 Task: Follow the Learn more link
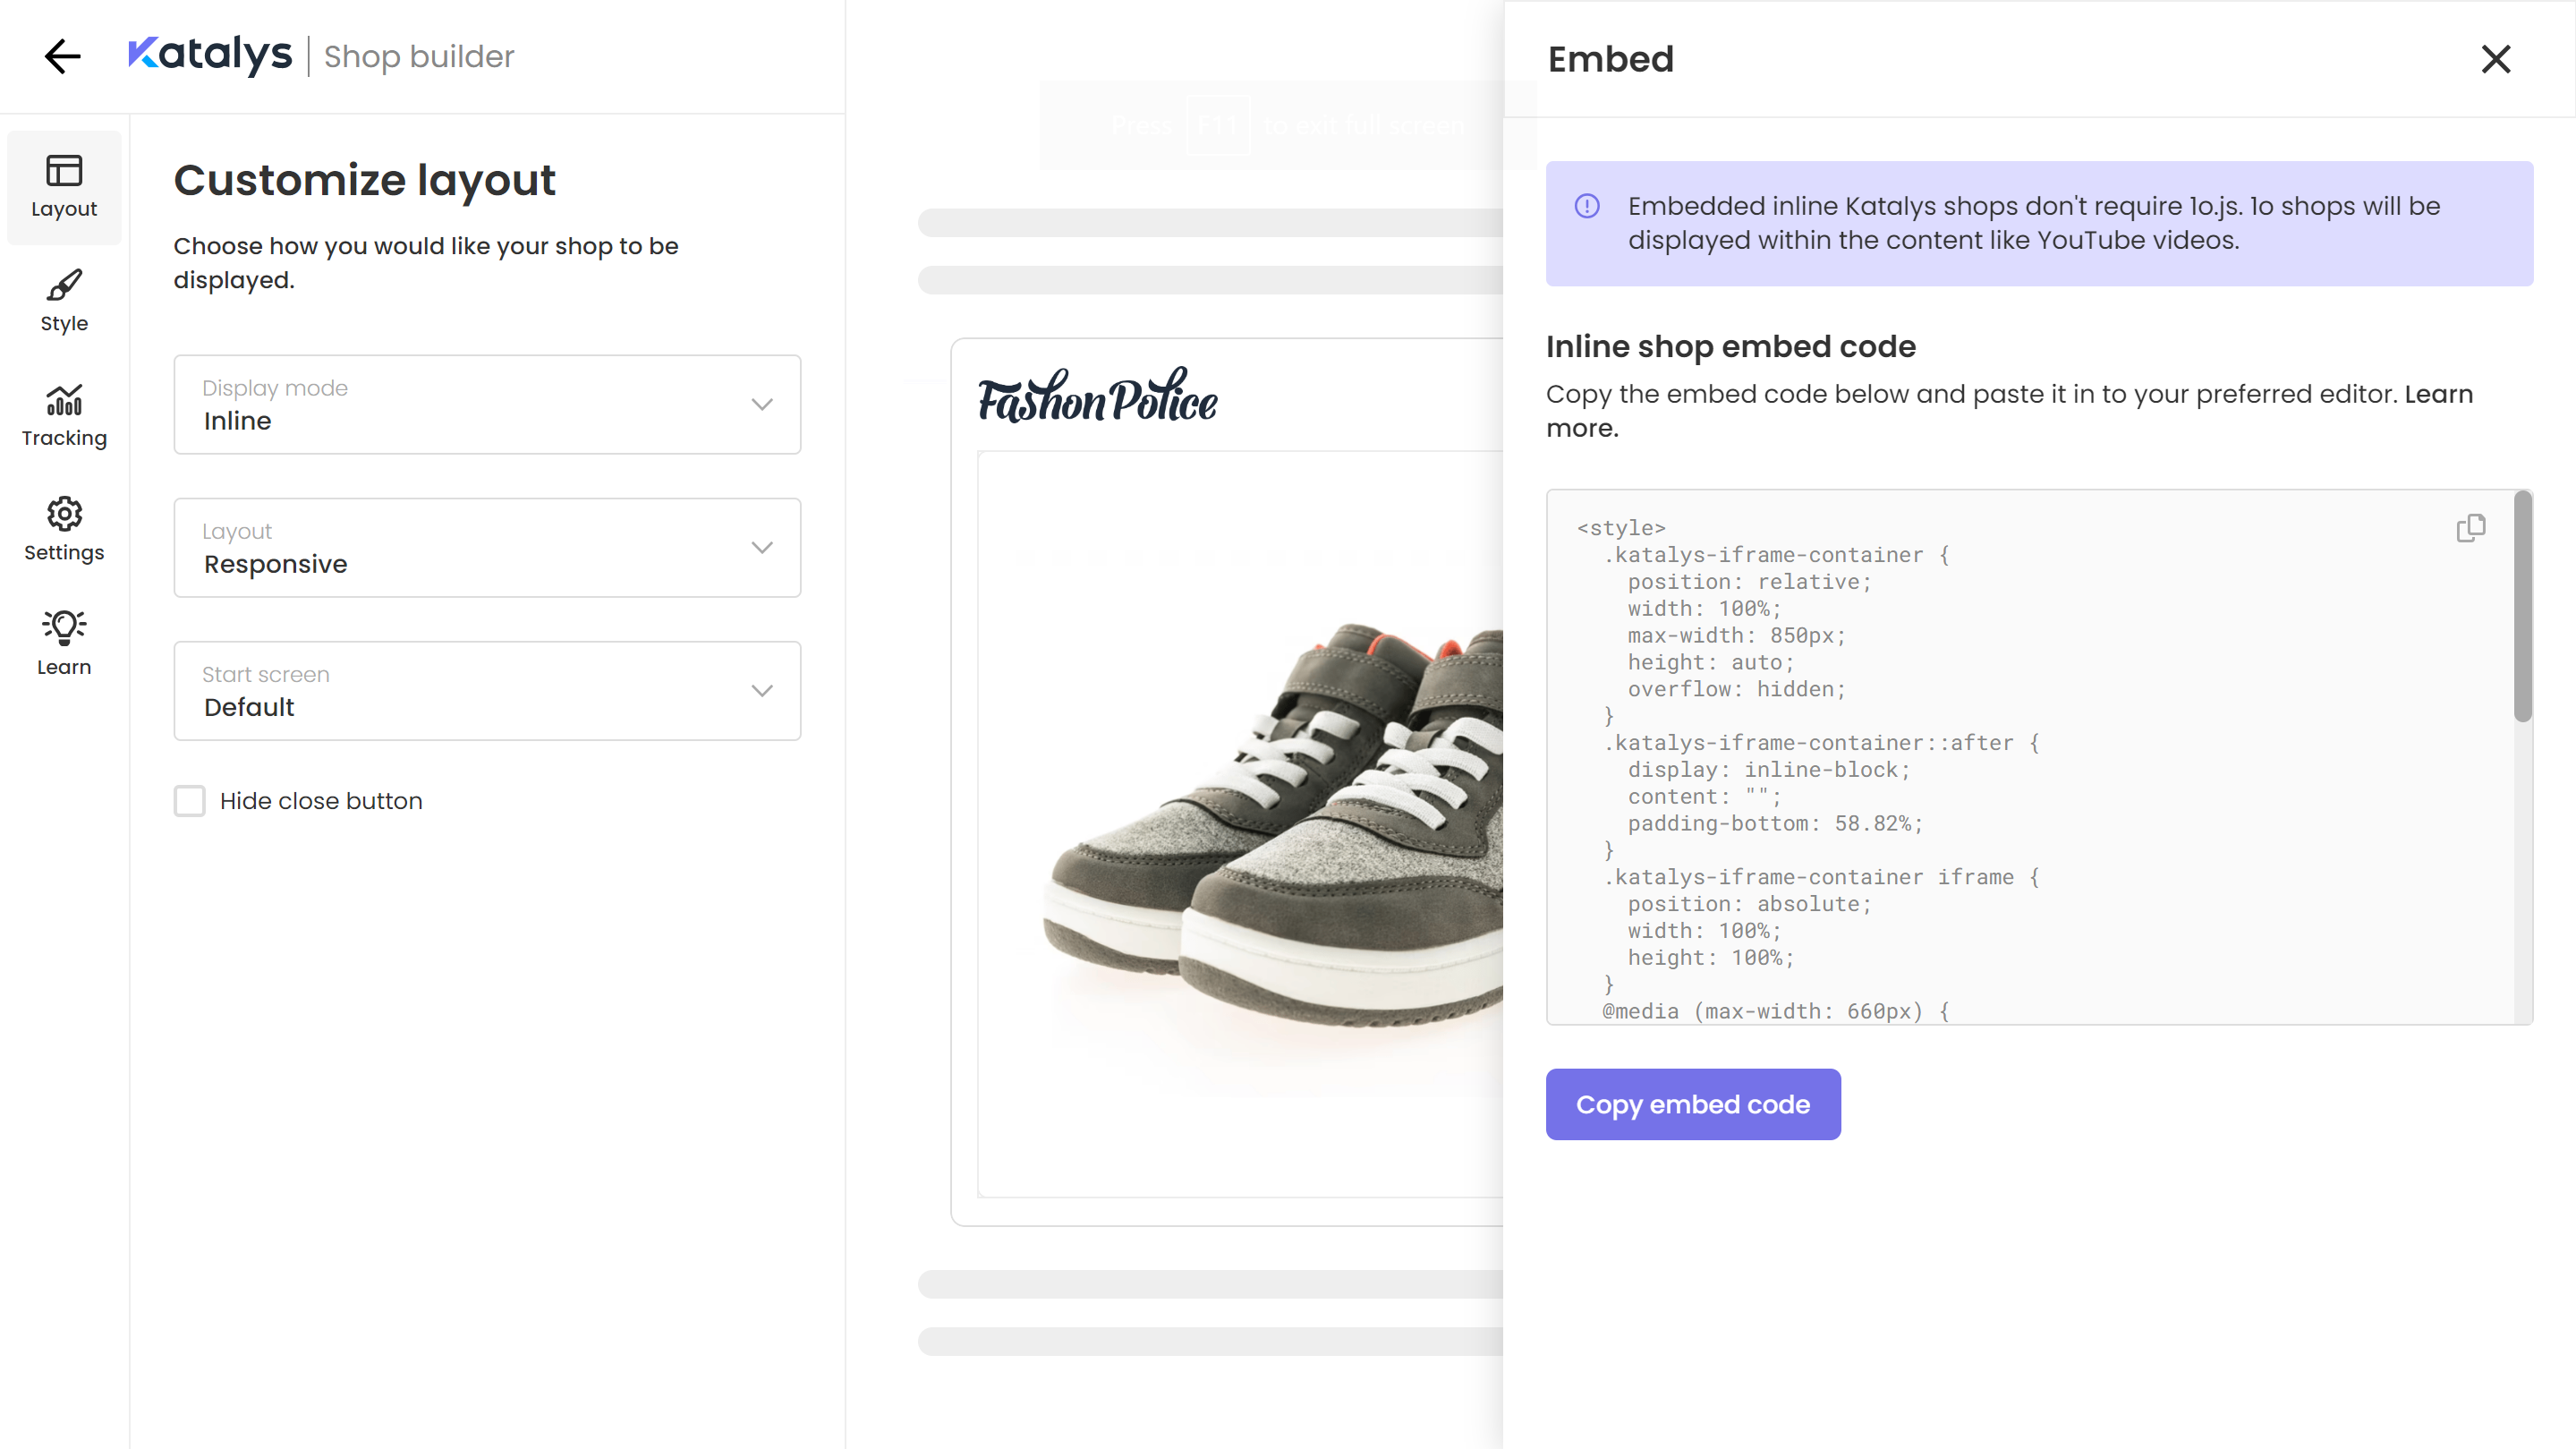[x=2438, y=394]
